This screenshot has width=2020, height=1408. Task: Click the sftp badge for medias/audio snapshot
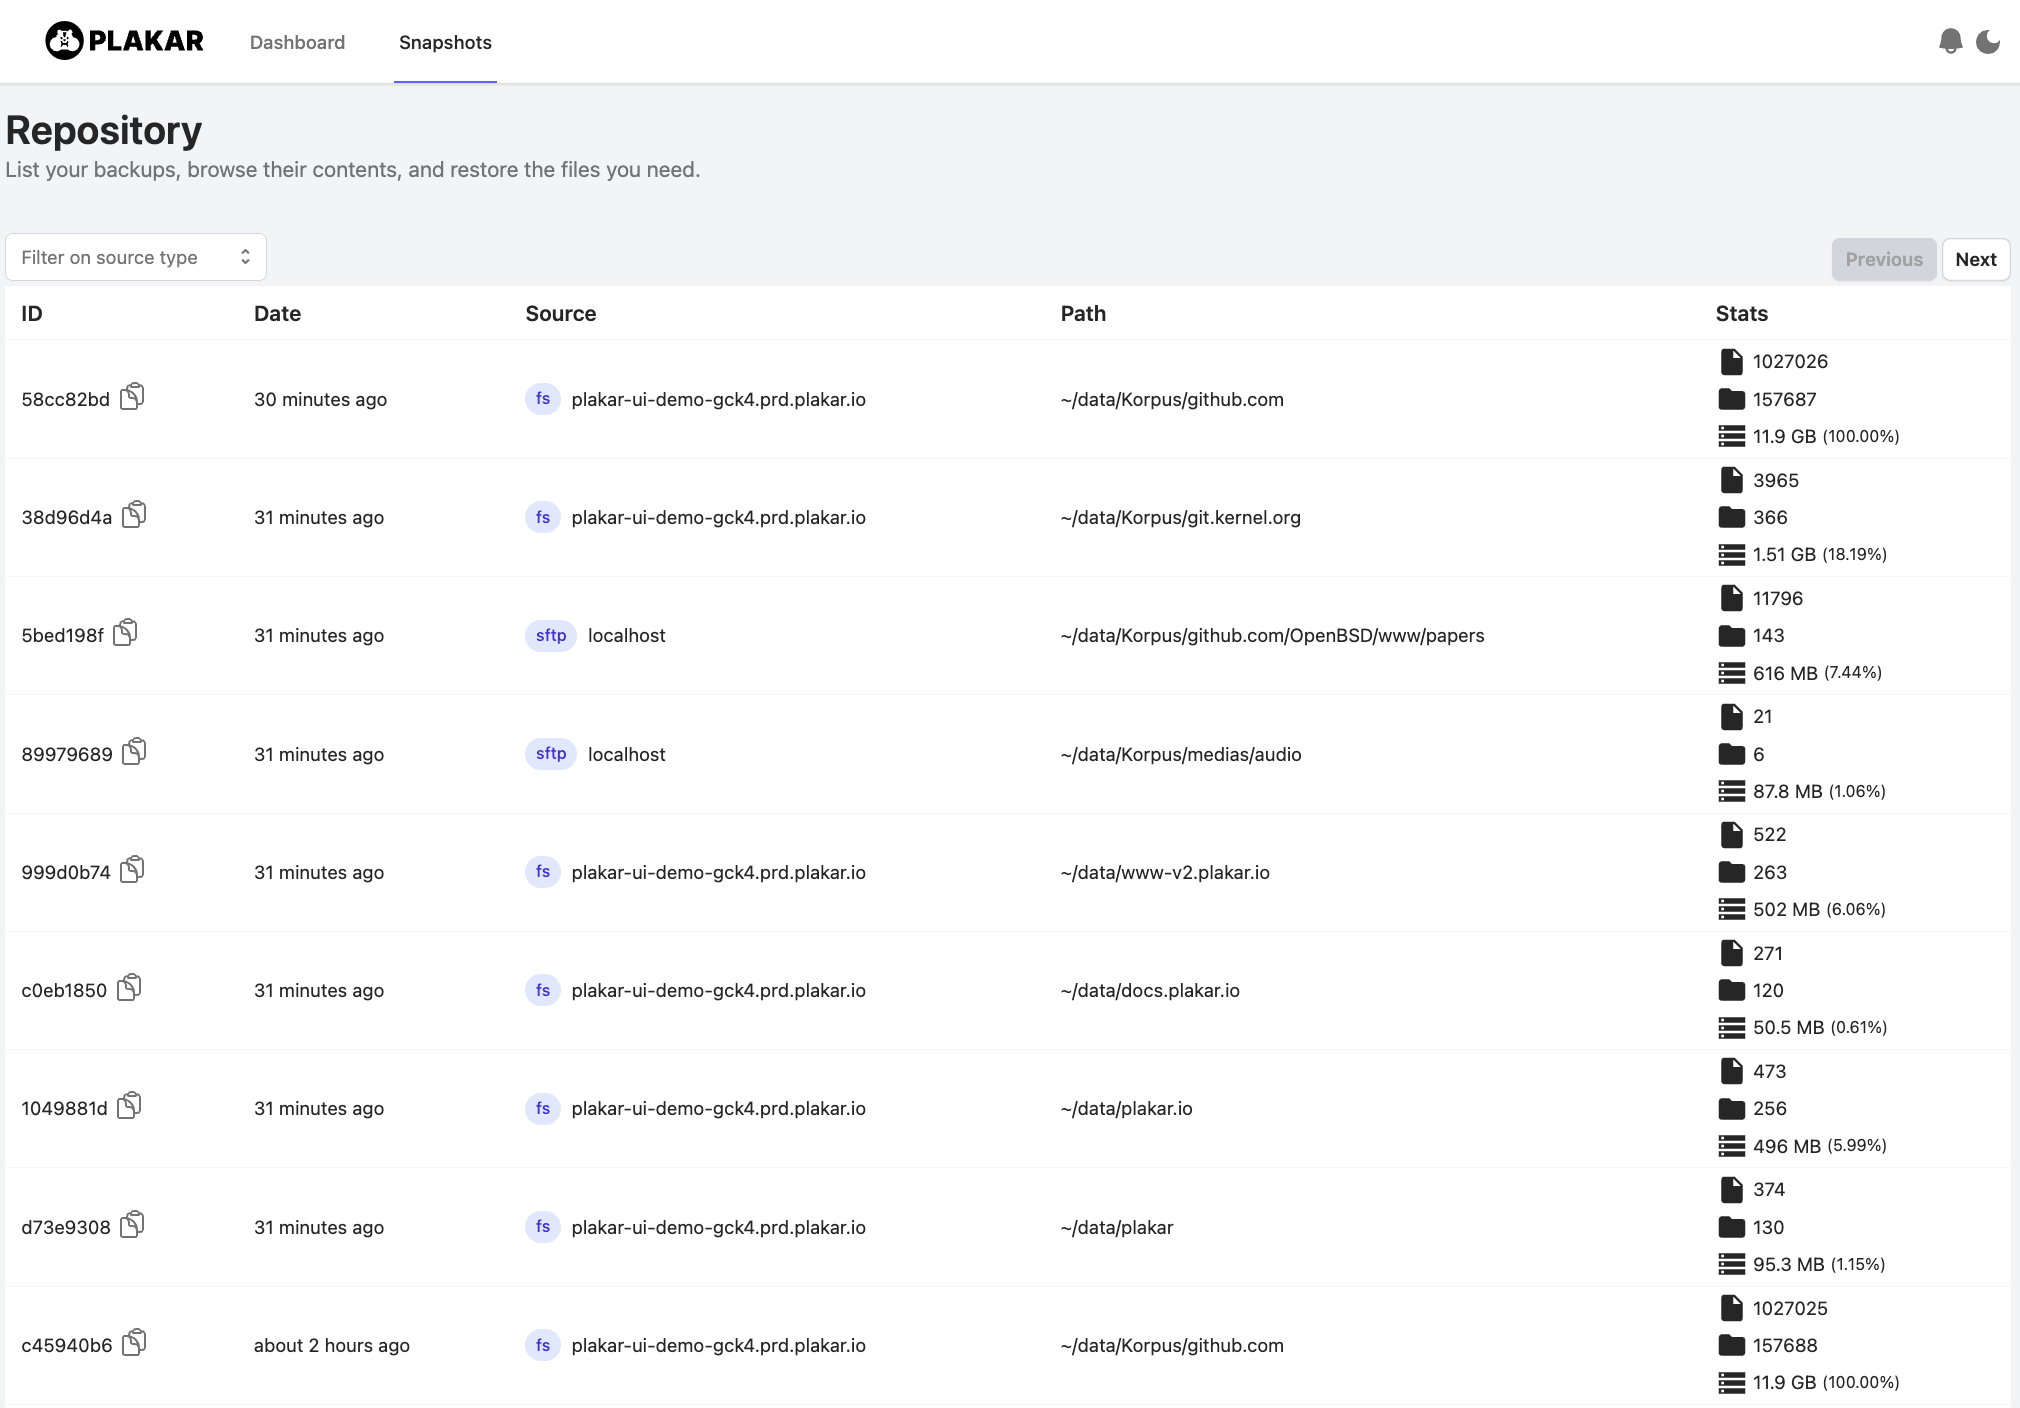click(550, 754)
